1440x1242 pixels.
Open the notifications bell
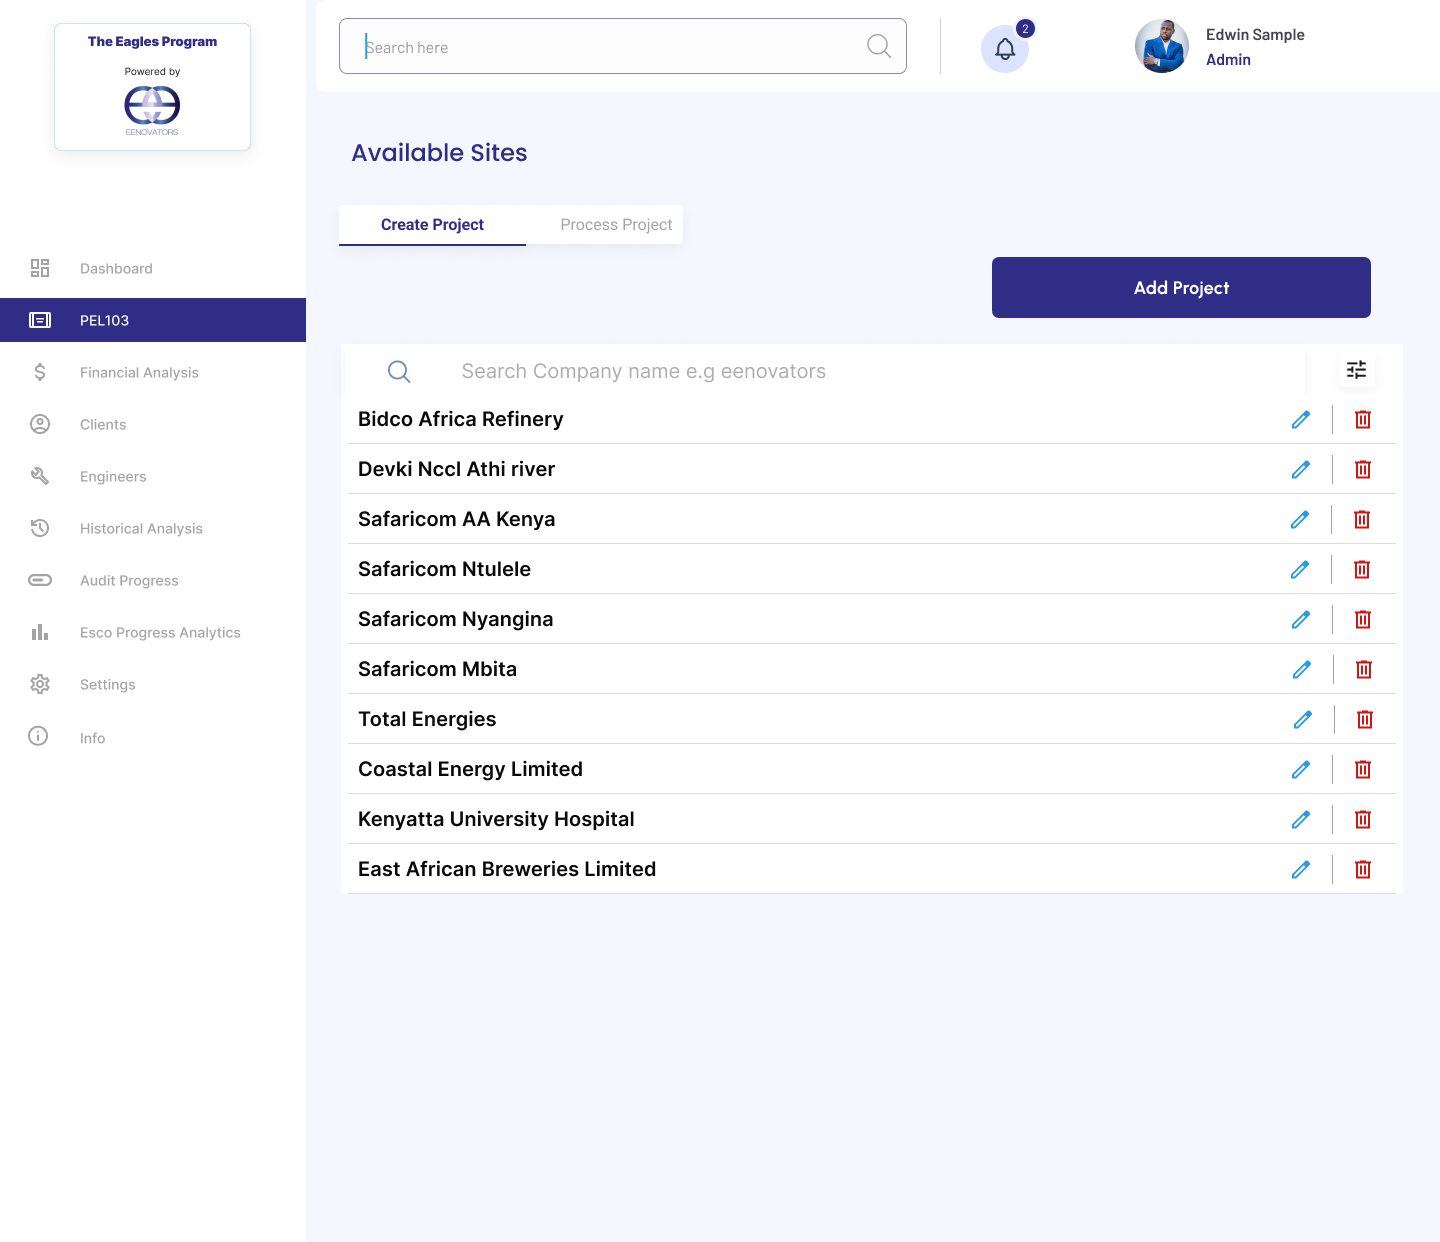point(1005,49)
